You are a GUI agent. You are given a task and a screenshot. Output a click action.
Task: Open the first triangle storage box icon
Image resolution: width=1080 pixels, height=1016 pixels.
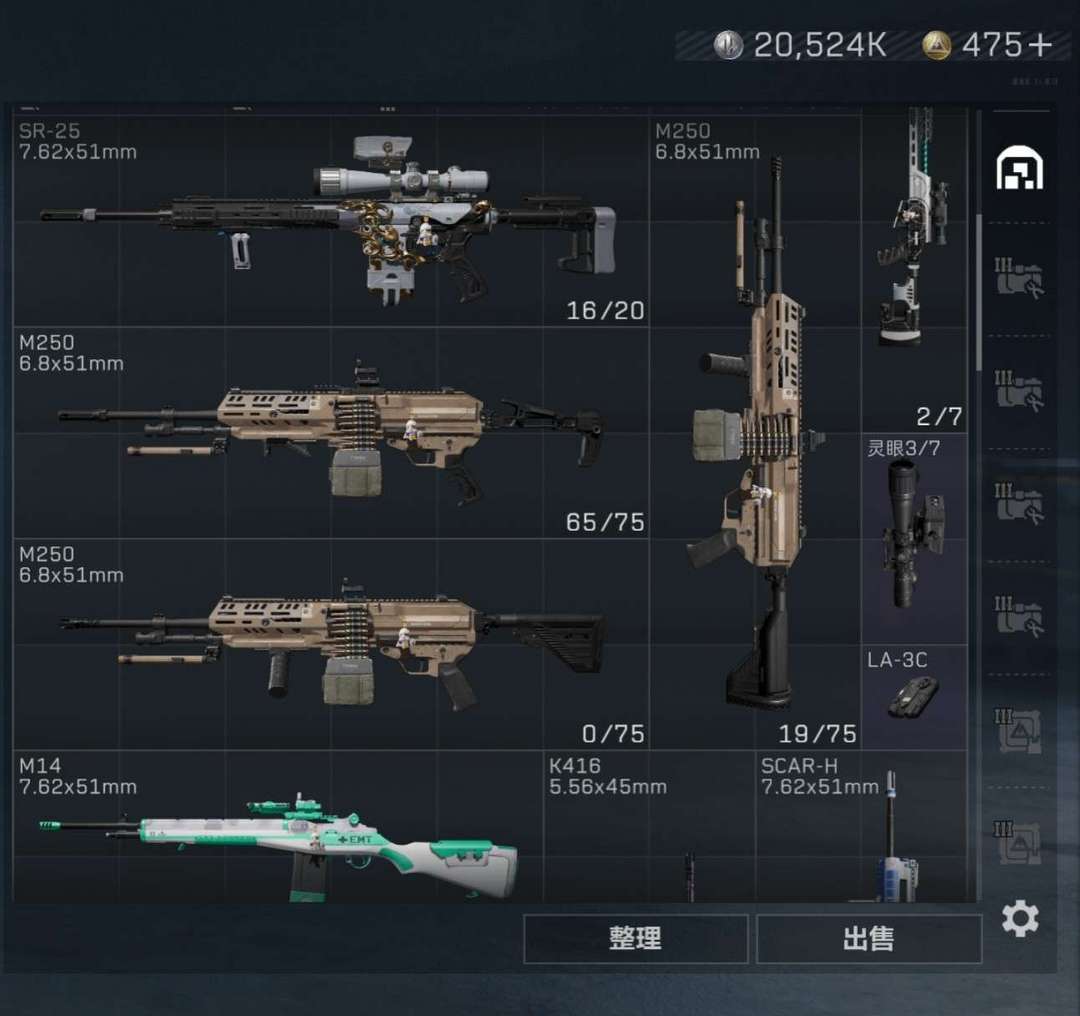pyautogui.click(x=1019, y=730)
